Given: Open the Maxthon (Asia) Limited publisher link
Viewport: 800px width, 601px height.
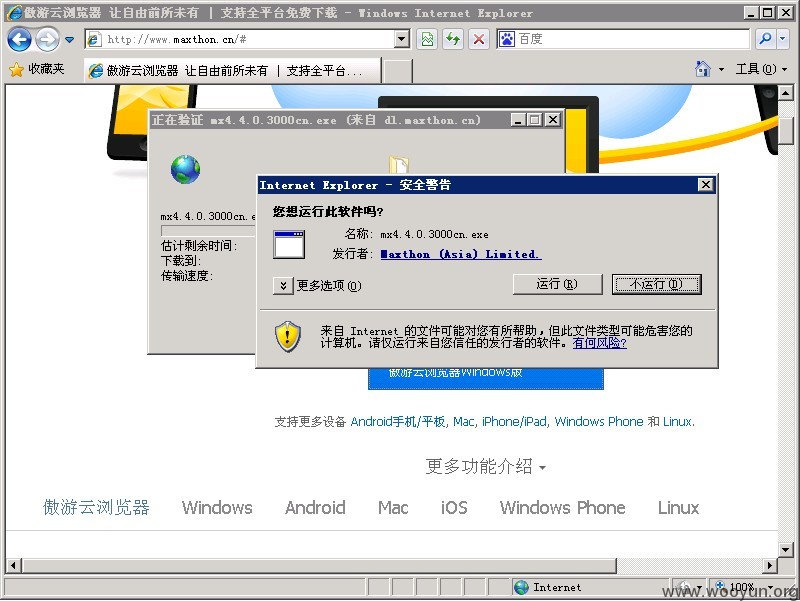Looking at the screenshot, I should click(461, 254).
